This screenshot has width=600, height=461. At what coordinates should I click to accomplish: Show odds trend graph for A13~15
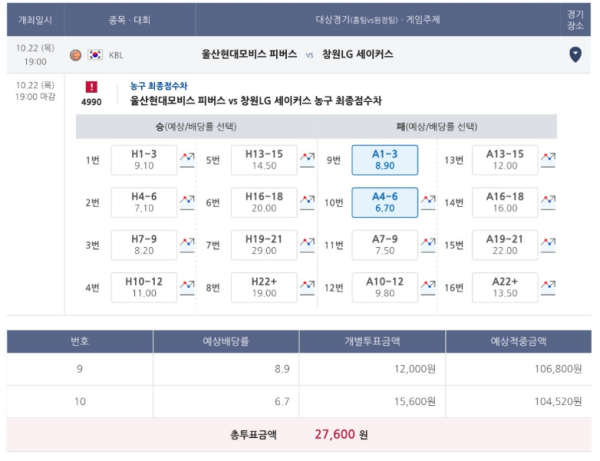pos(548,160)
